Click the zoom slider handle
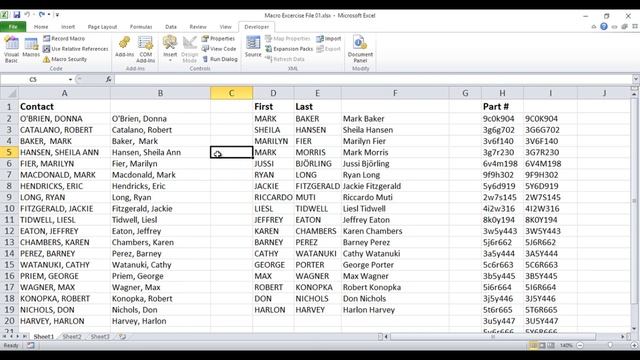The image size is (640, 360). click(x=610, y=346)
